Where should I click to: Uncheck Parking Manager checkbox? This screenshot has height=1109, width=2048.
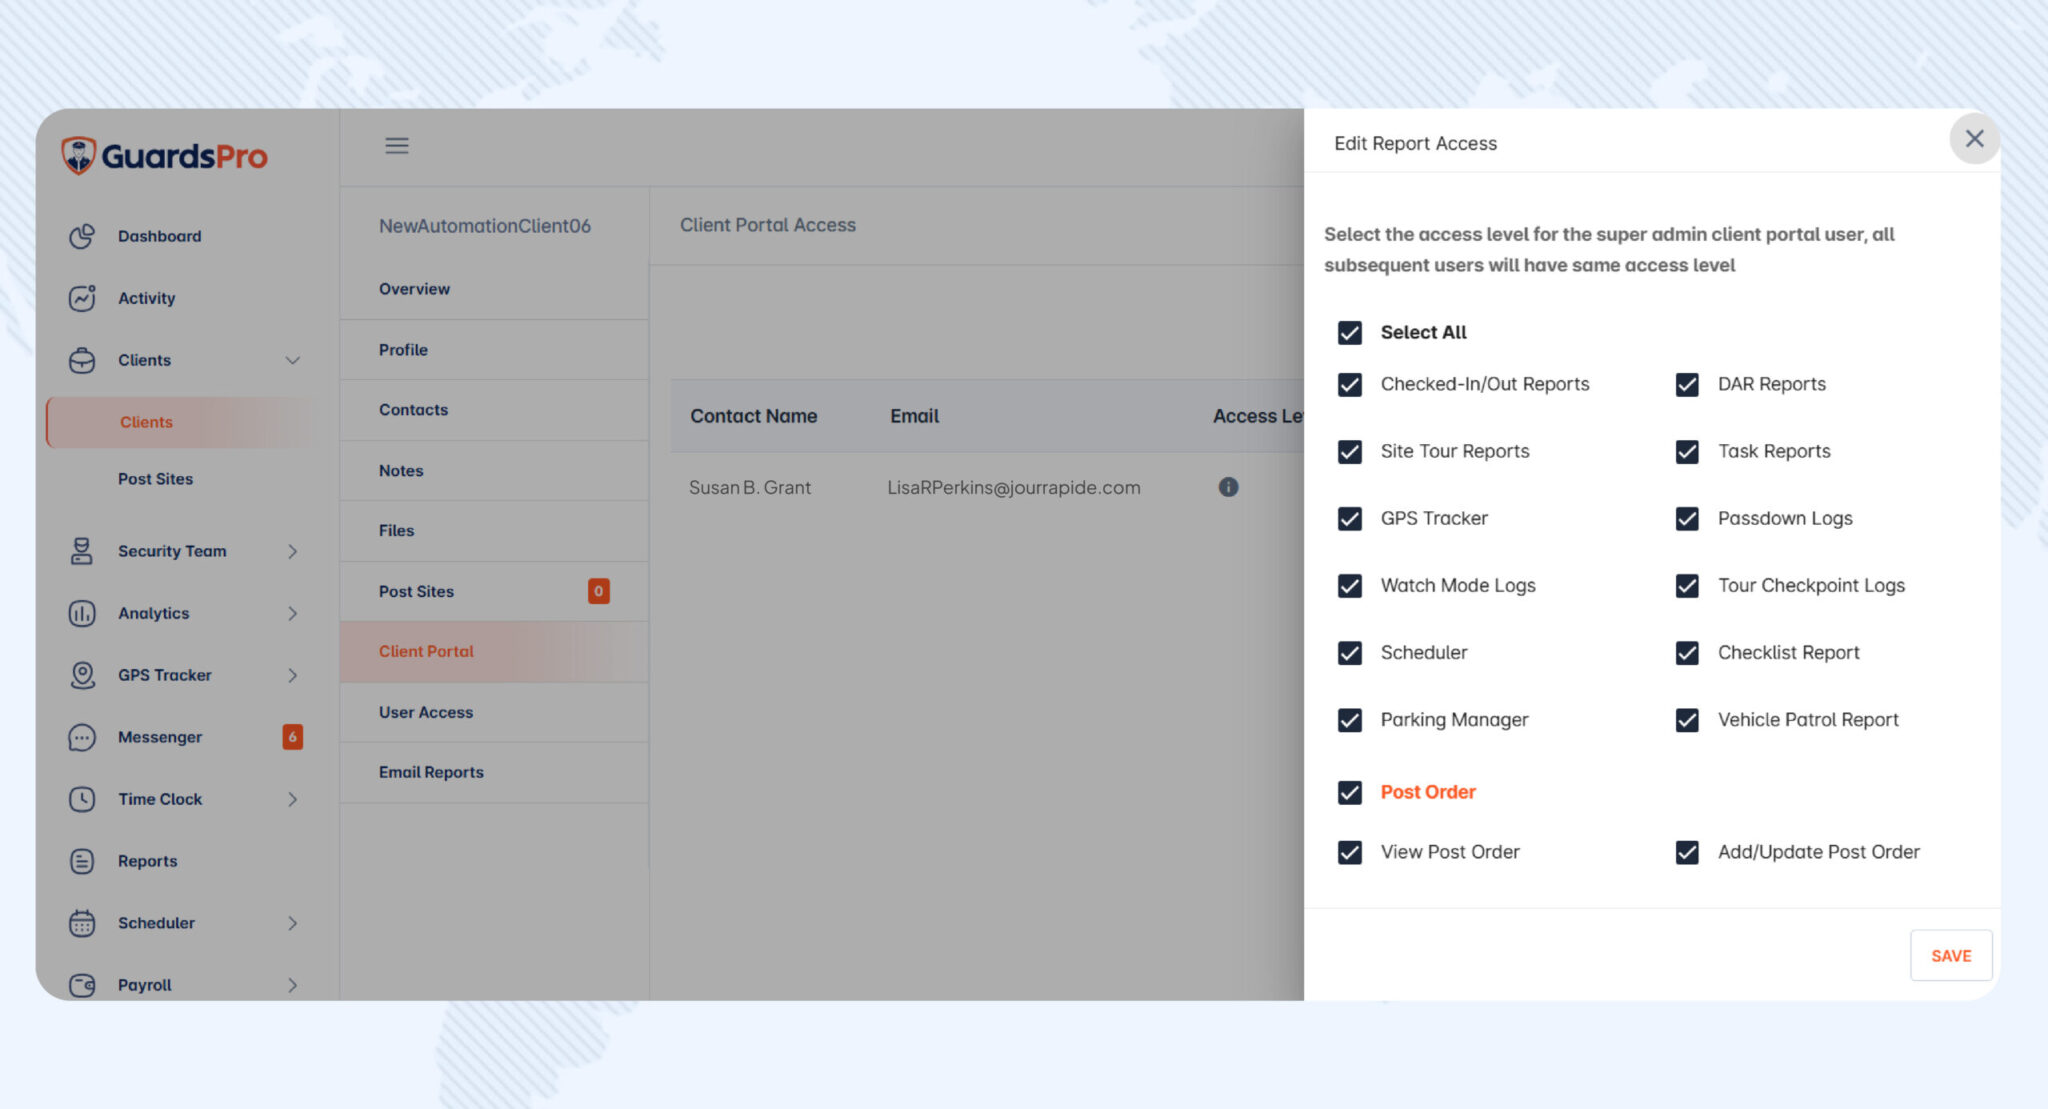(x=1350, y=719)
